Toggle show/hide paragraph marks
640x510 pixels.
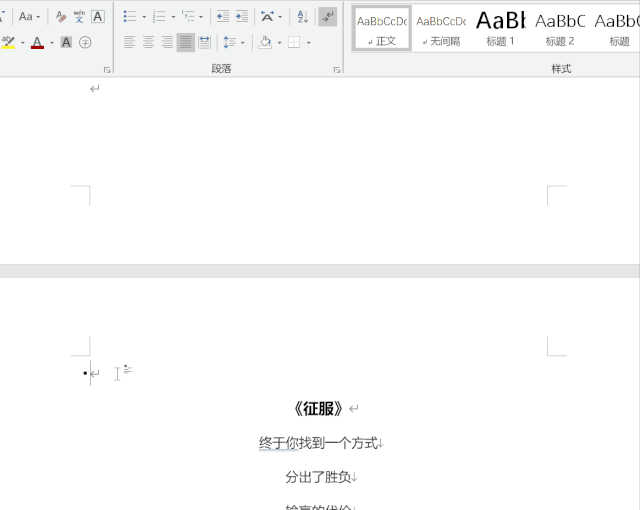(327, 17)
